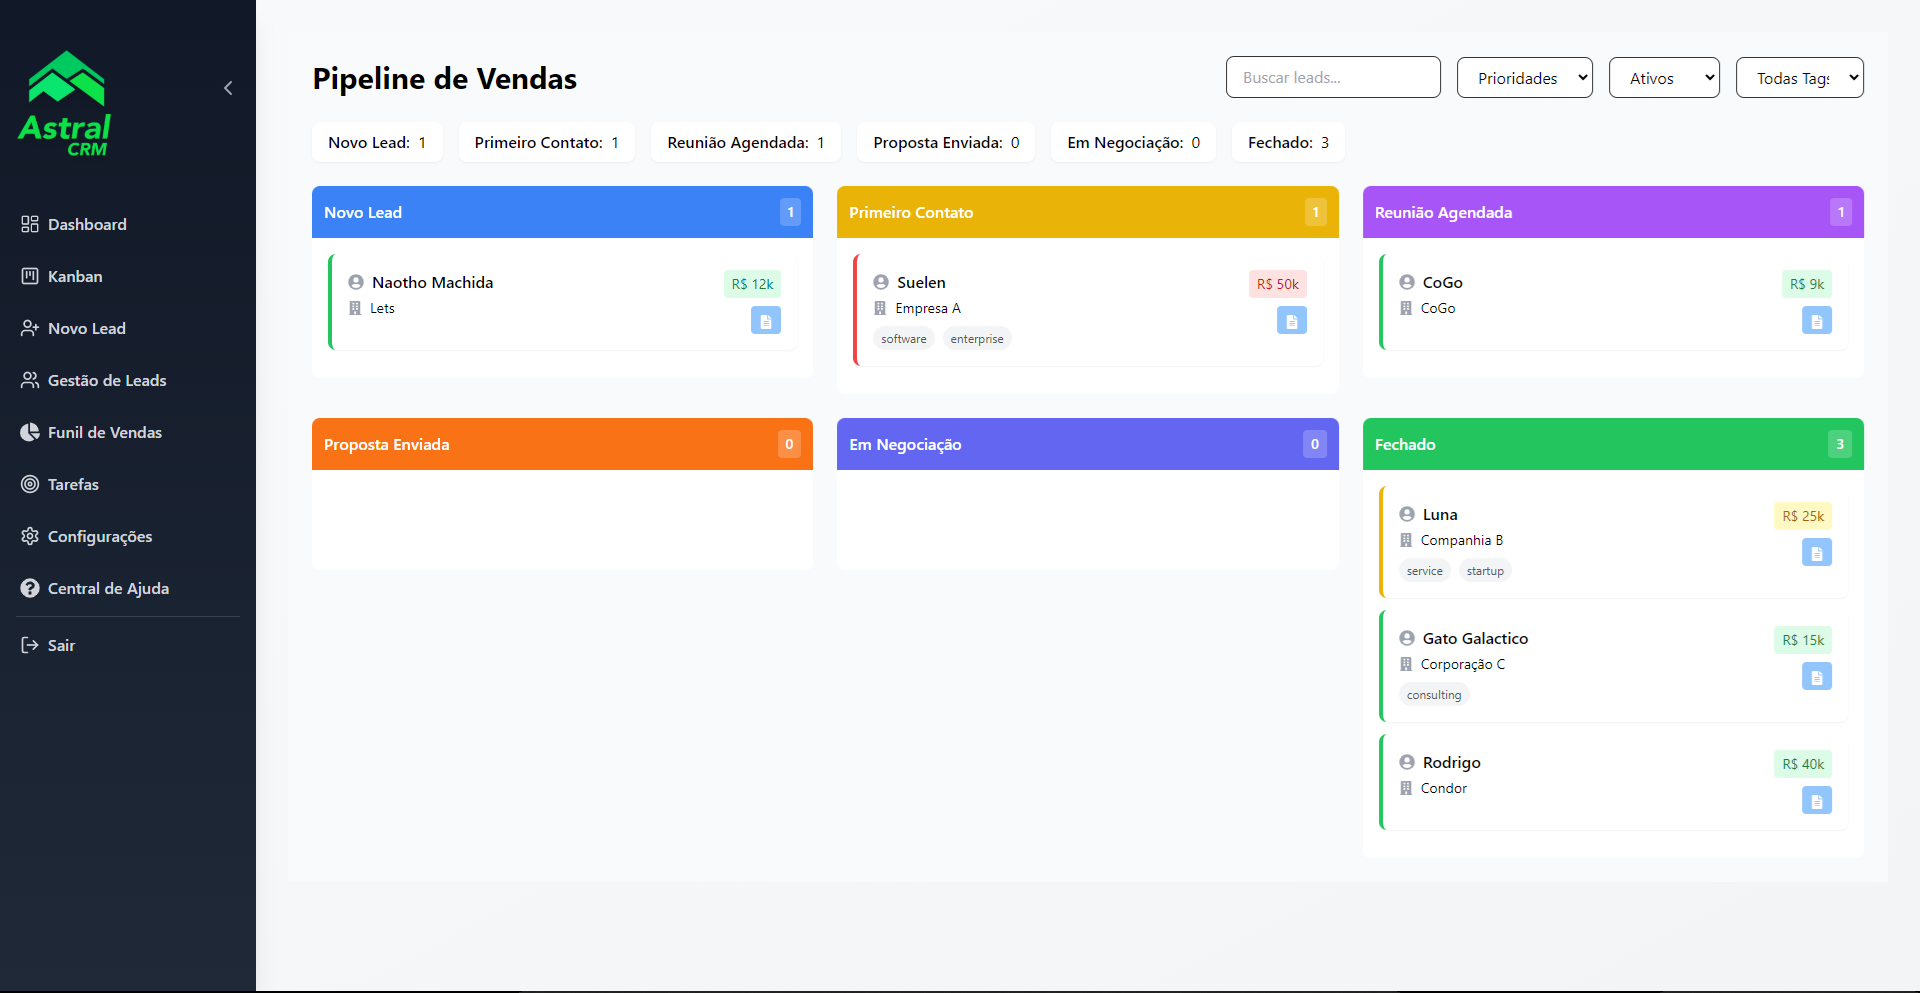Click the document icon on Luna's card
The width and height of the screenshot is (1920, 993).
(x=1816, y=553)
